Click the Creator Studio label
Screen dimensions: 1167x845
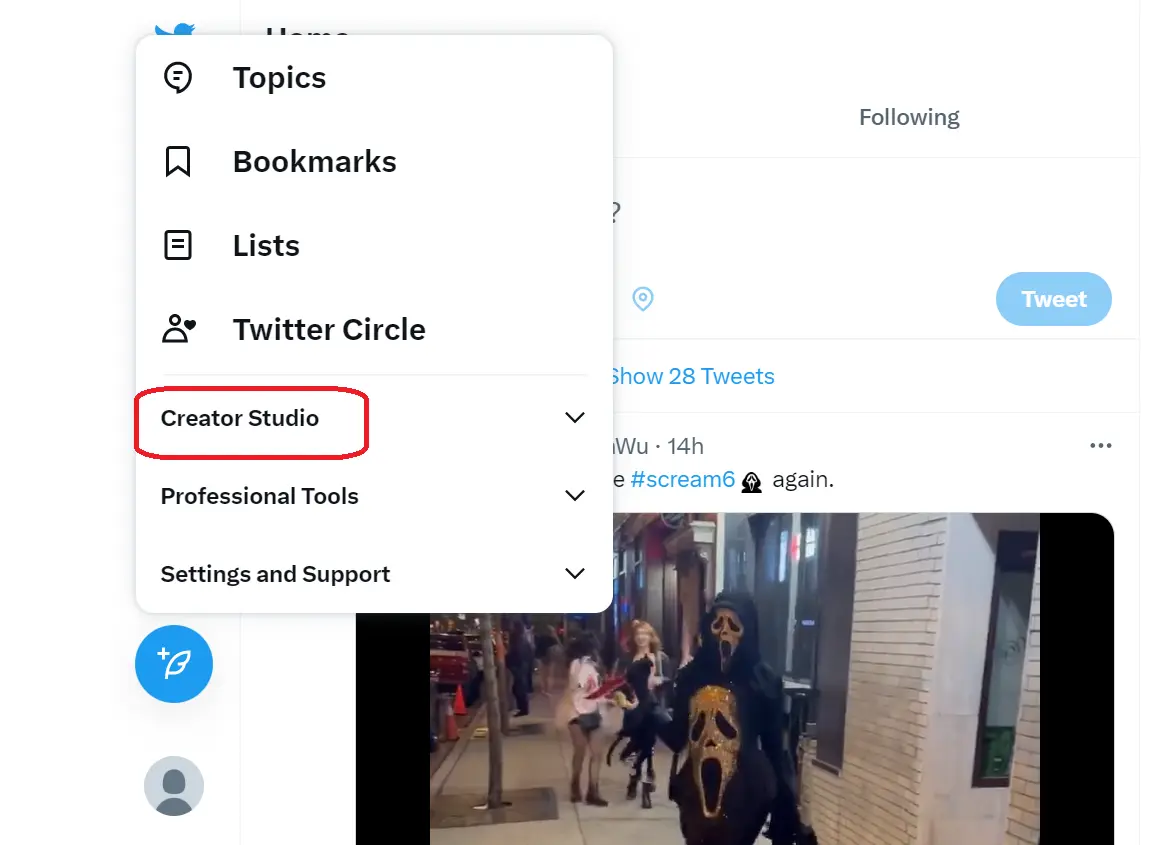(x=240, y=418)
